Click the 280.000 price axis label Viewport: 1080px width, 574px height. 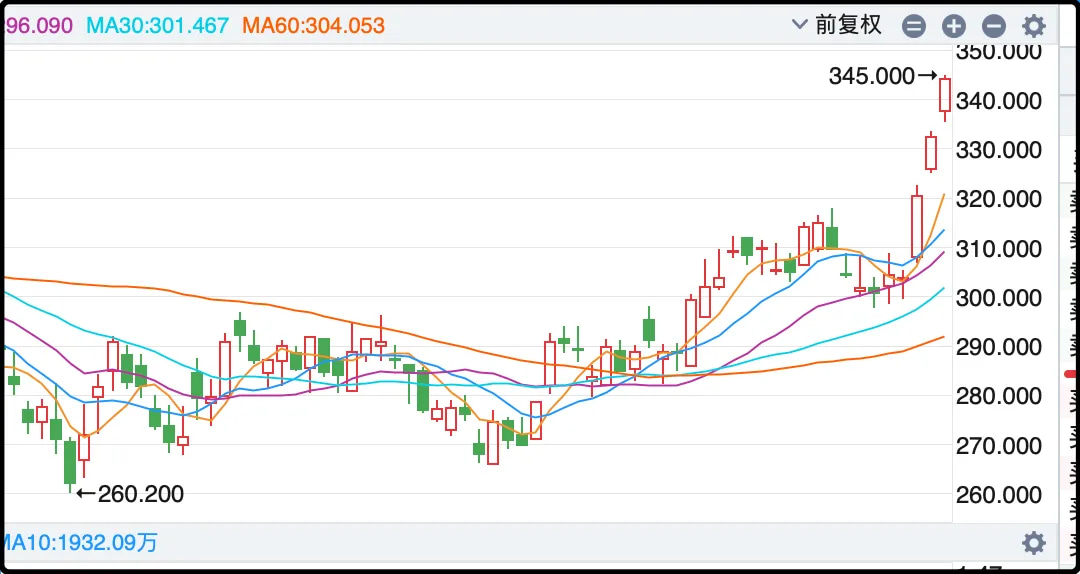999,397
